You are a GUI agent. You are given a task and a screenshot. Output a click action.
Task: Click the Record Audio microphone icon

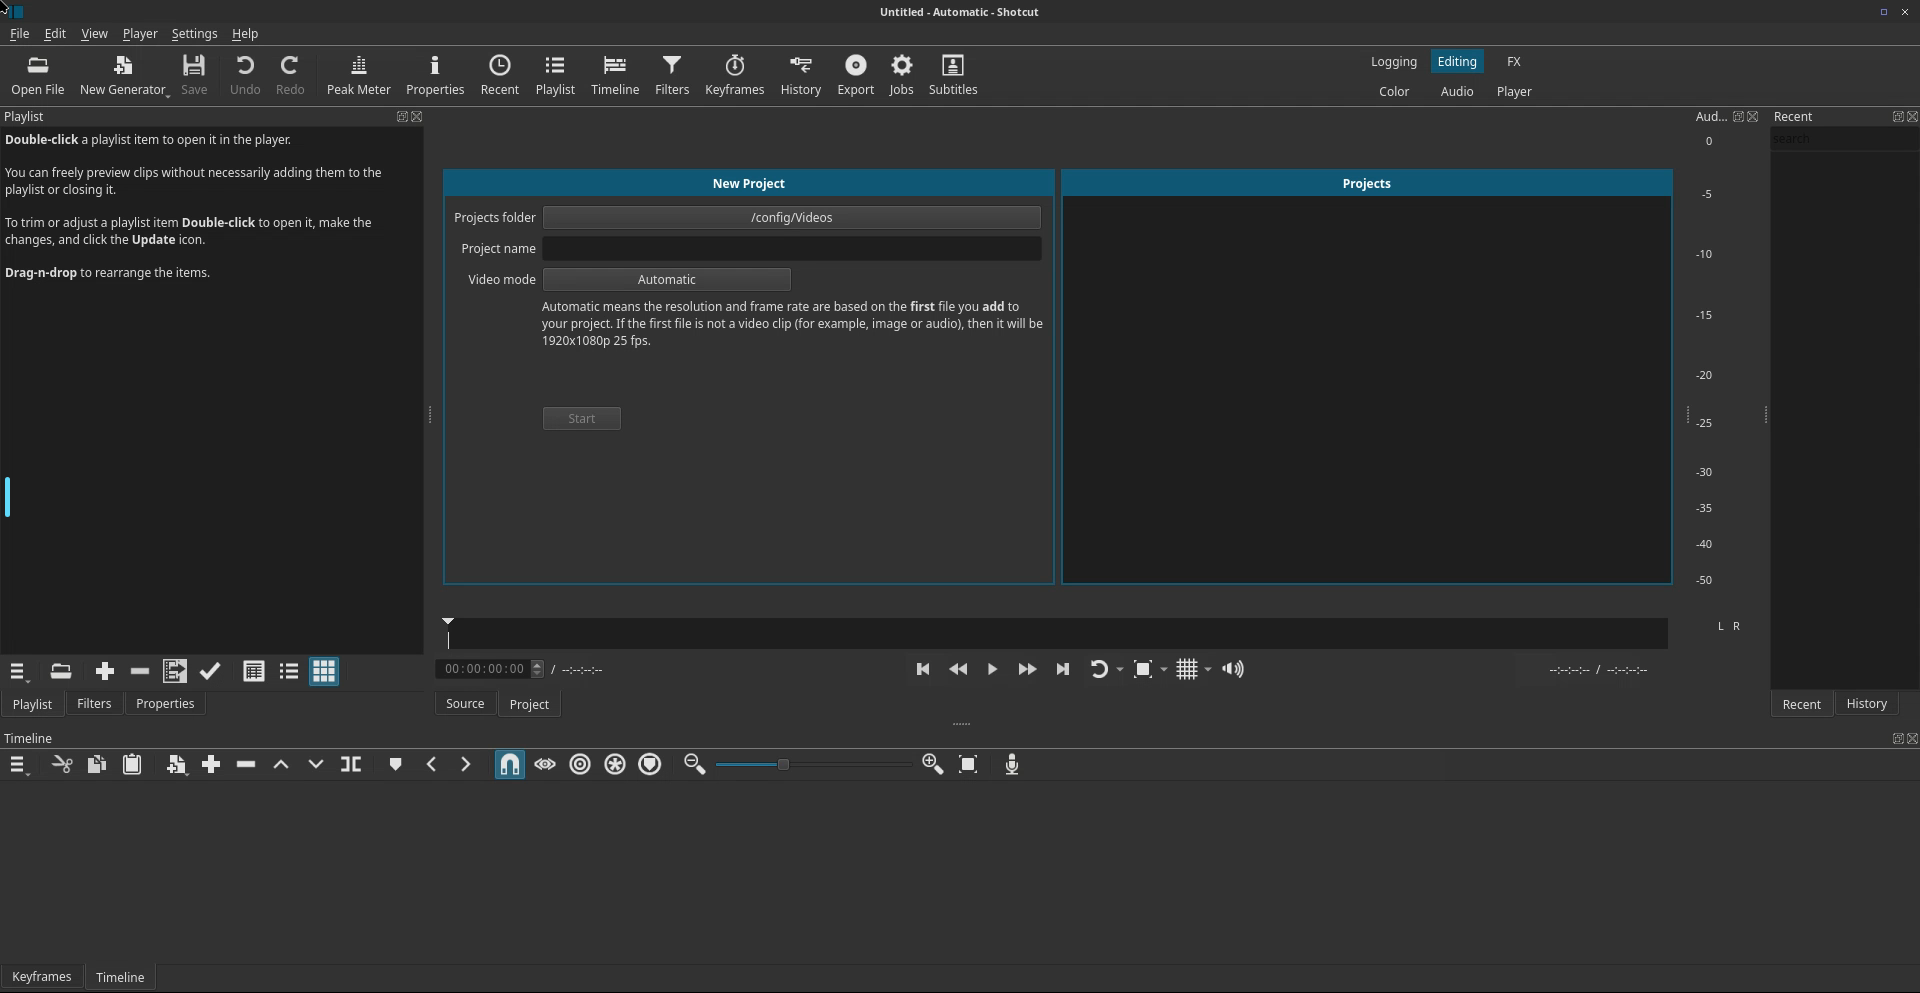[1012, 765]
